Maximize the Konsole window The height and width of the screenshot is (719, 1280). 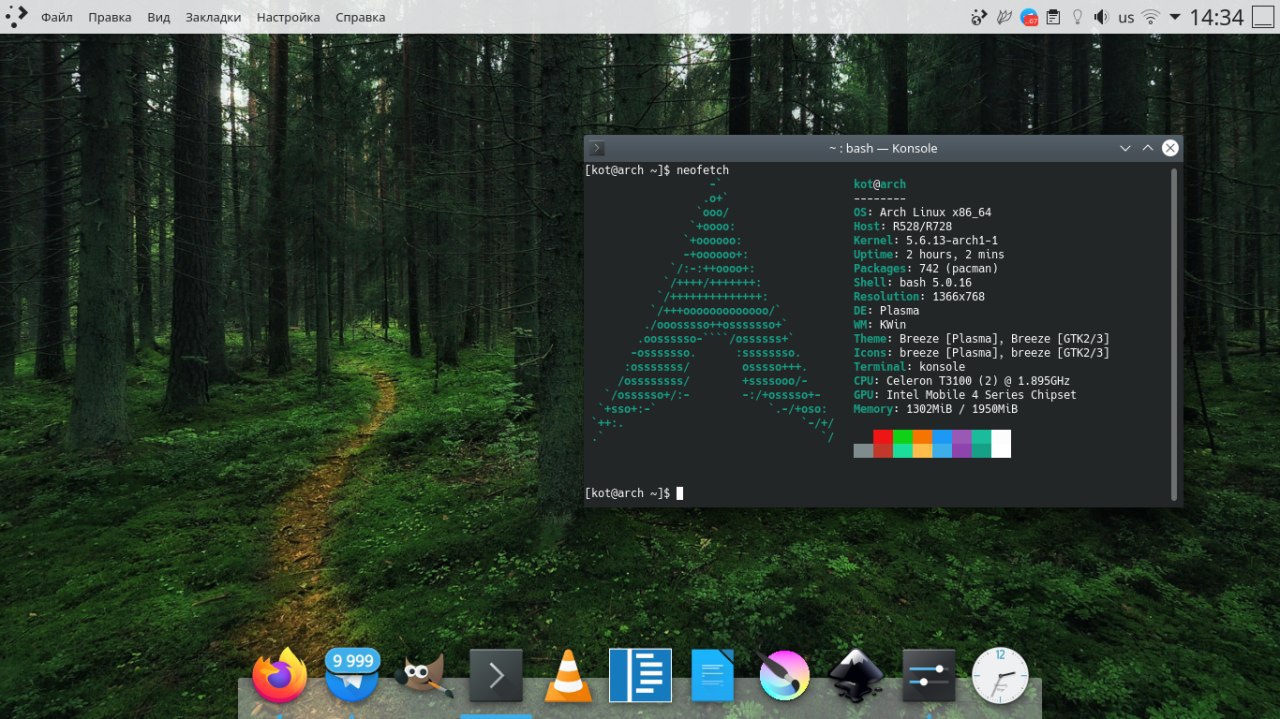pos(1148,148)
